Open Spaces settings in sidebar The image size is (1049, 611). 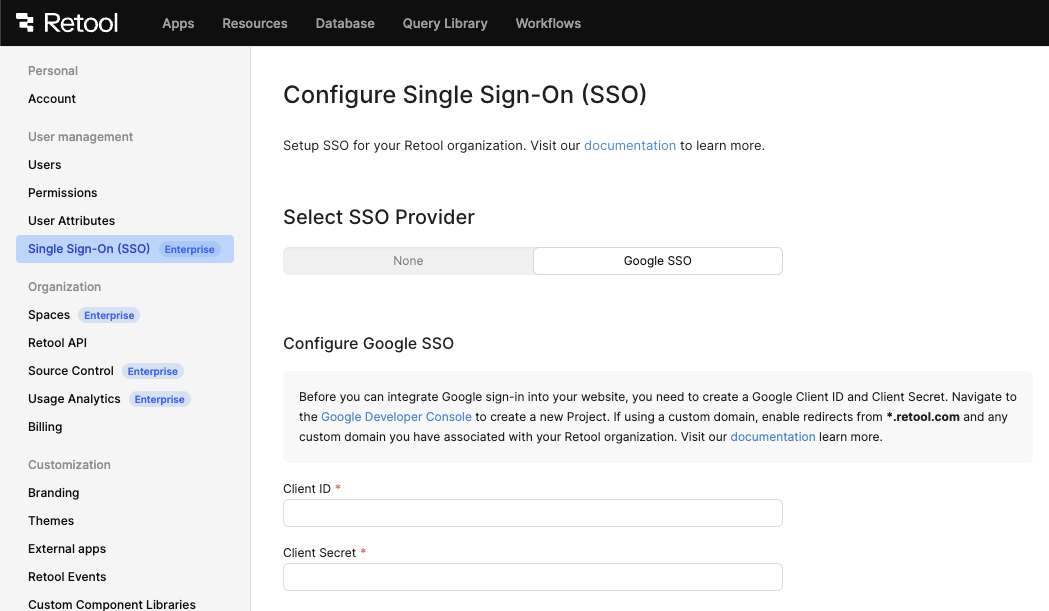pos(49,315)
